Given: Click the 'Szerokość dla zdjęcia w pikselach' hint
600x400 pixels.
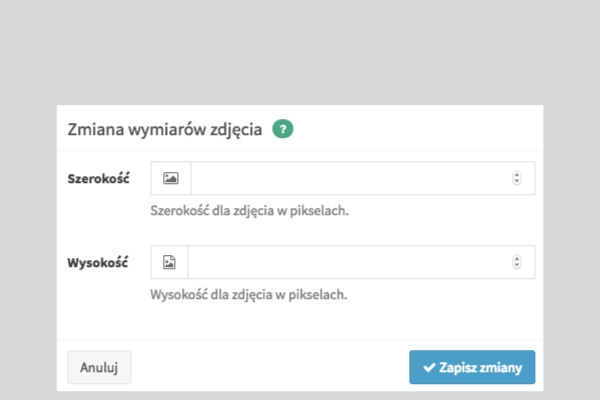Looking at the screenshot, I should click(248, 211).
